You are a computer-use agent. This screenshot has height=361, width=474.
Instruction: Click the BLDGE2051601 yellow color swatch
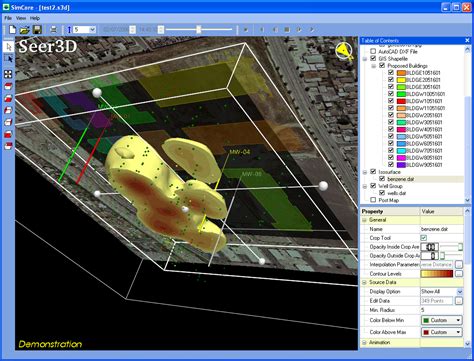(401, 80)
